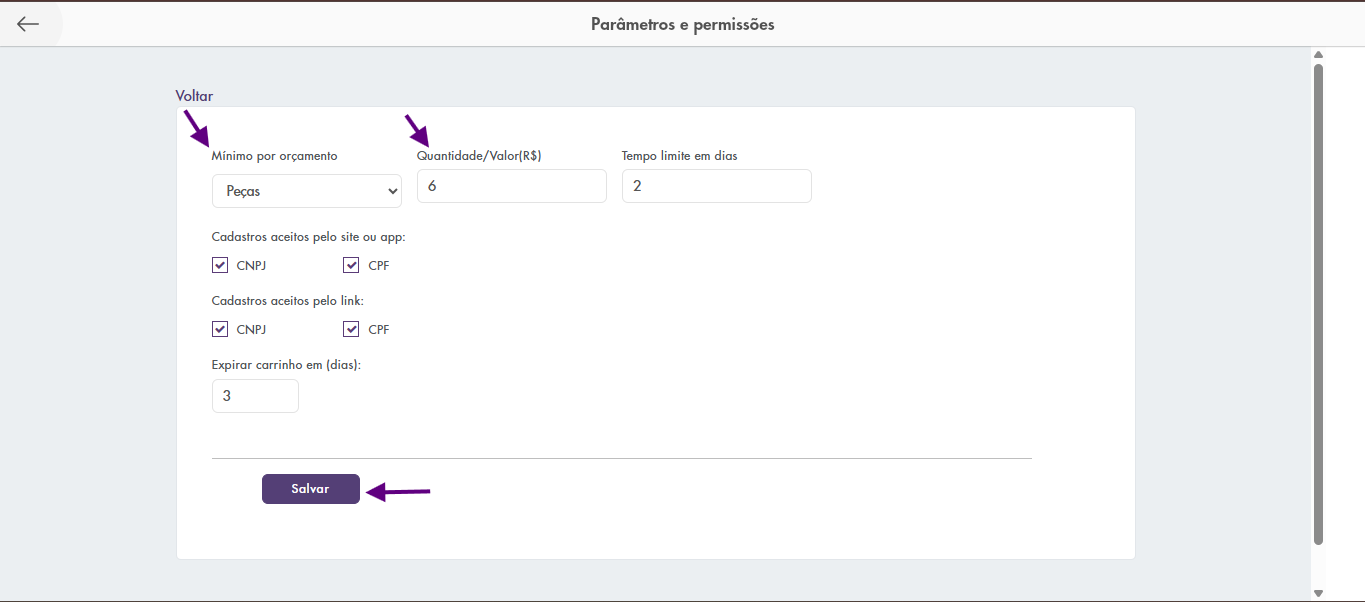Select the Tempo limite em dias field
Image resolution: width=1365 pixels, height=602 pixels.
tap(716, 186)
